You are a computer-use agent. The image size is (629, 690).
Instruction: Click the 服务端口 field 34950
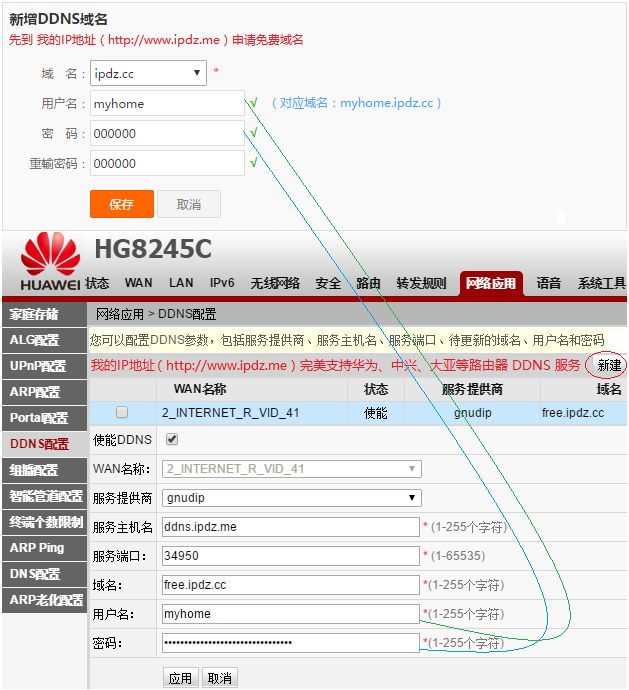click(x=291, y=556)
